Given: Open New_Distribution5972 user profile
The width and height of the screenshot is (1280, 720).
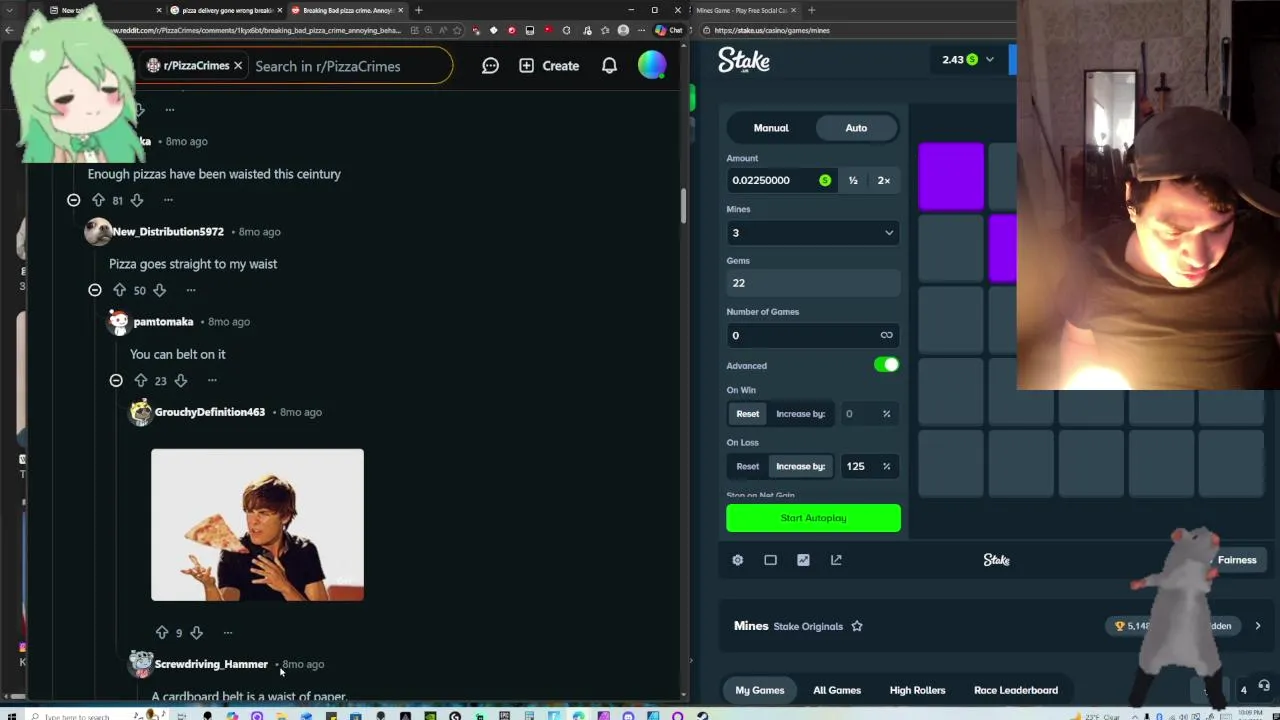Looking at the screenshot, I should 168,231.
